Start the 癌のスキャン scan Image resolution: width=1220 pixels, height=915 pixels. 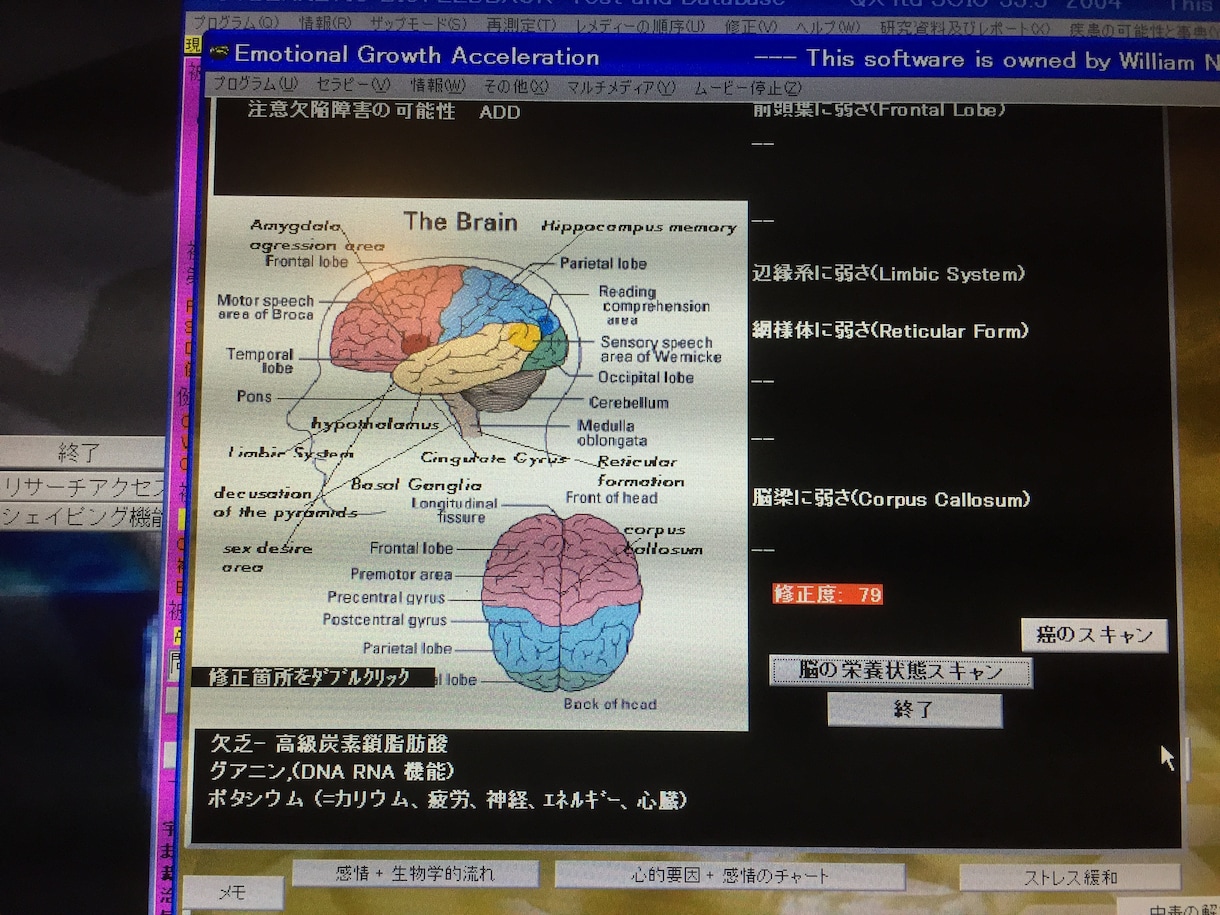[1094, 635]
